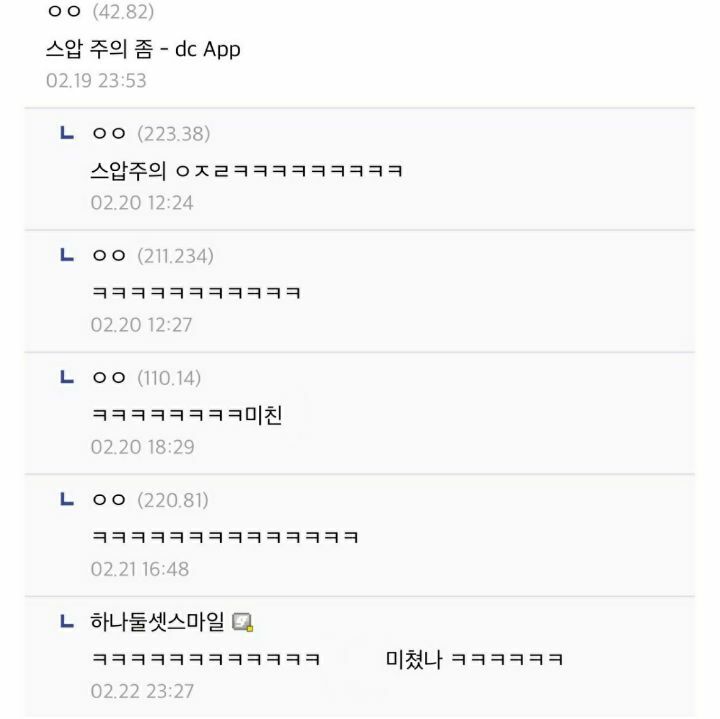Screen dimensions: 720x719
Task: Click reply arrow icon beside 하나둘셋스마일 comment
Action: (67, 621)
